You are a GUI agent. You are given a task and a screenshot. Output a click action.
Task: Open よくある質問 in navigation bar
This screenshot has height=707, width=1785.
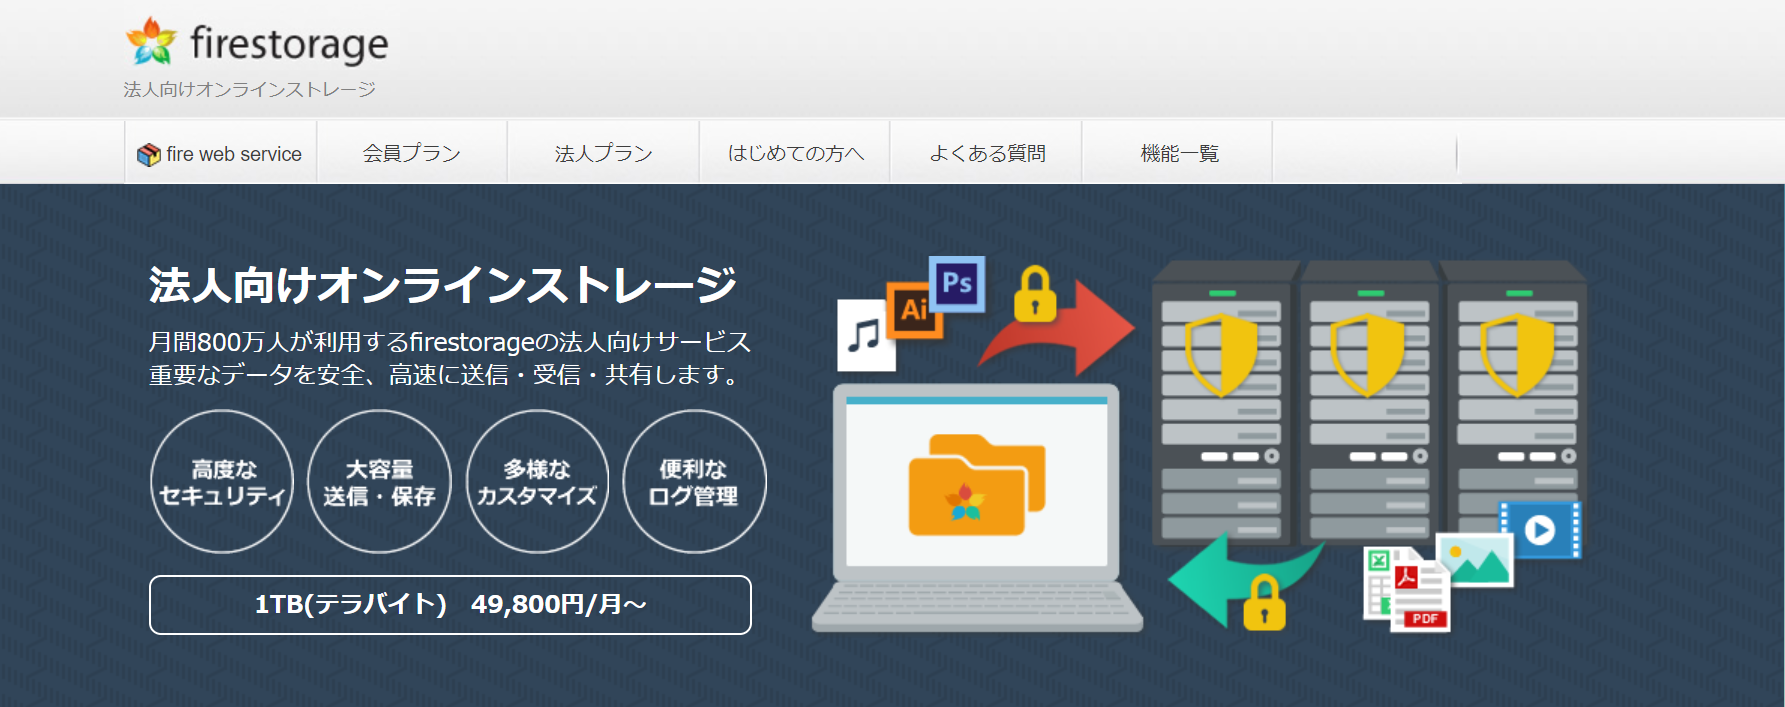[987, 153]
